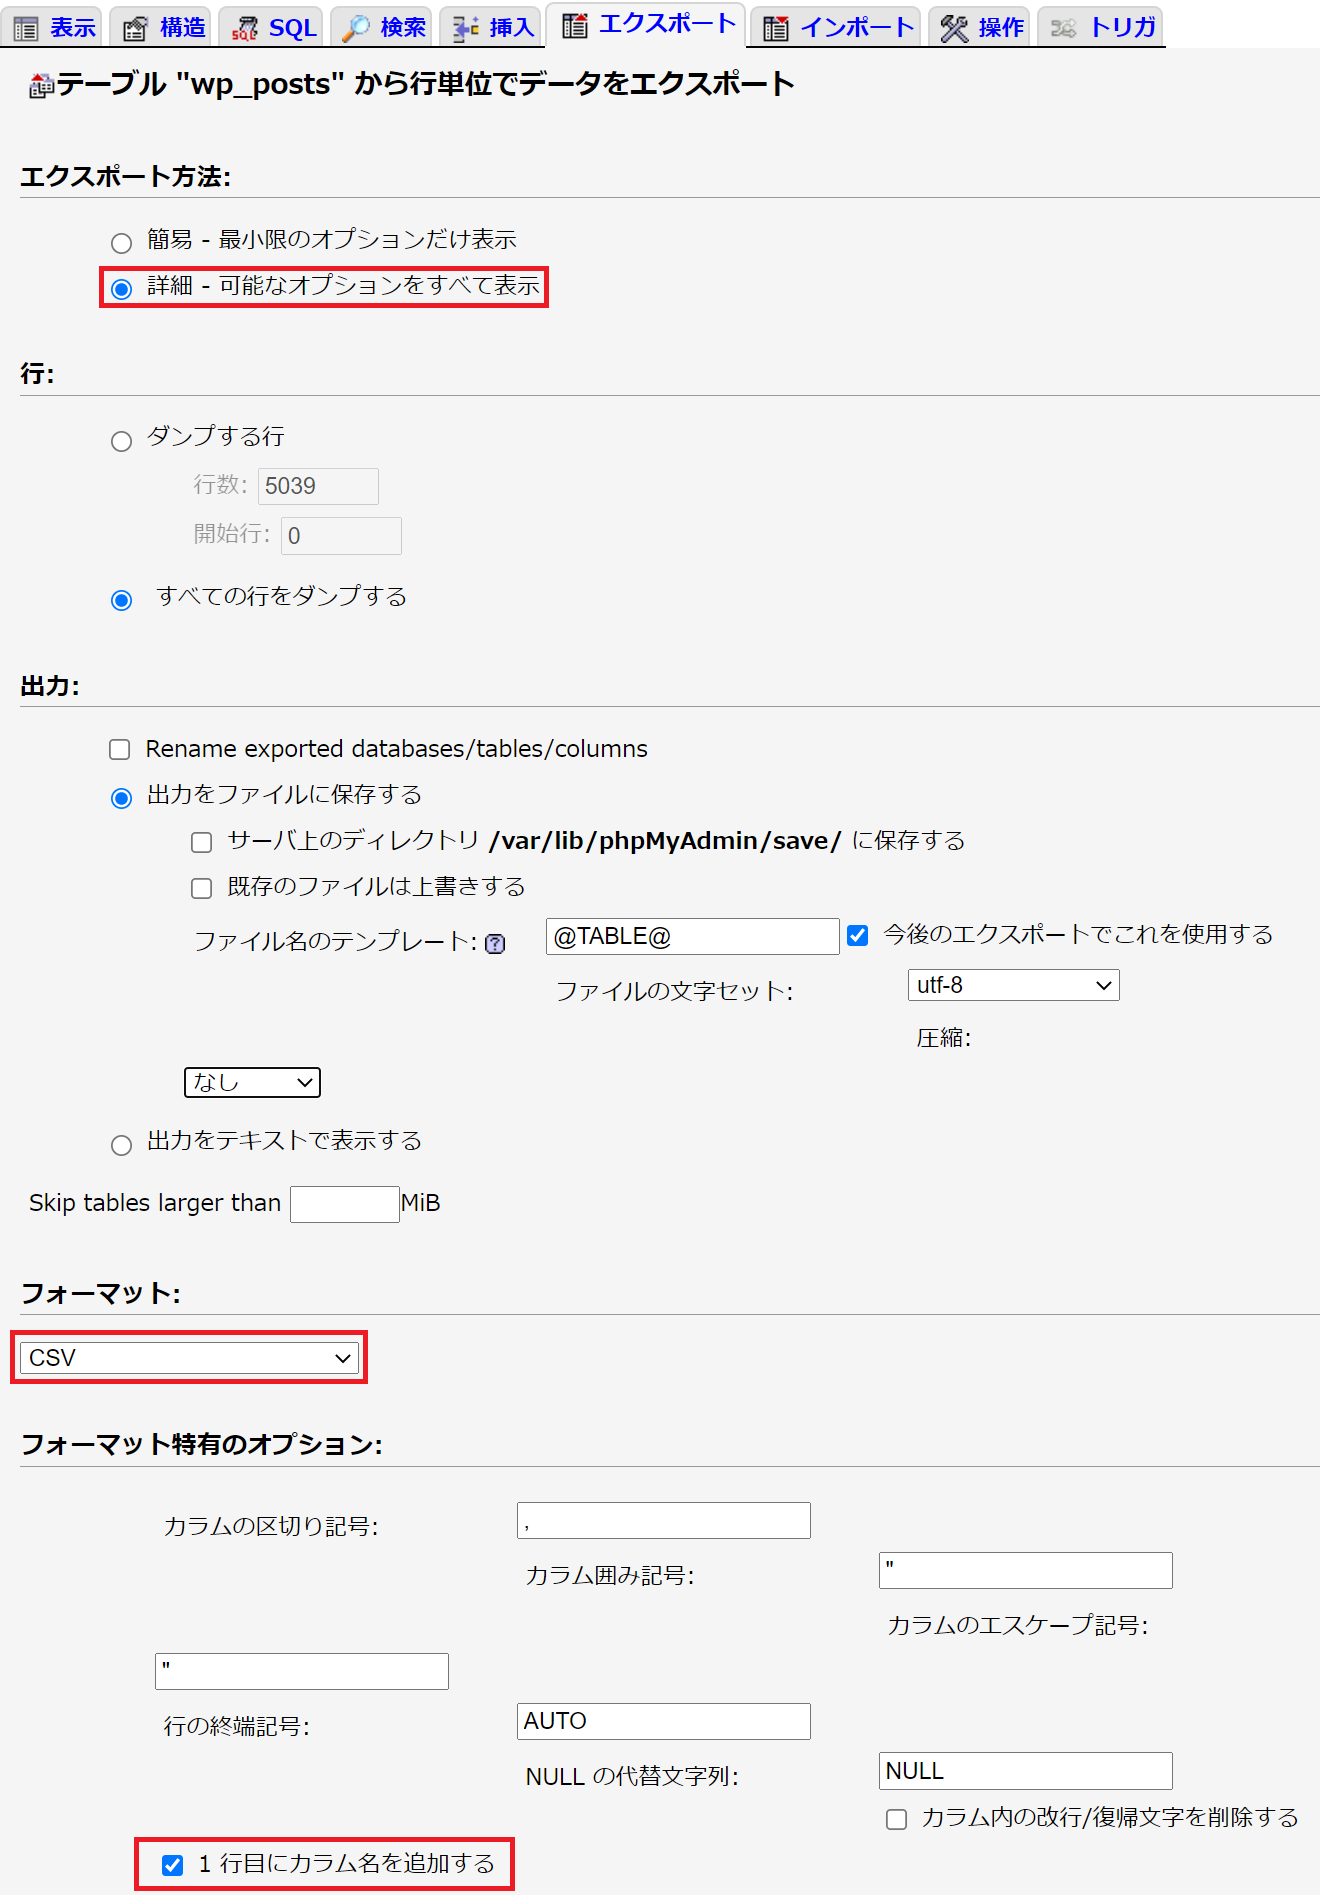
Task: Click the export icon in the page heading
Action: point(41,86)
